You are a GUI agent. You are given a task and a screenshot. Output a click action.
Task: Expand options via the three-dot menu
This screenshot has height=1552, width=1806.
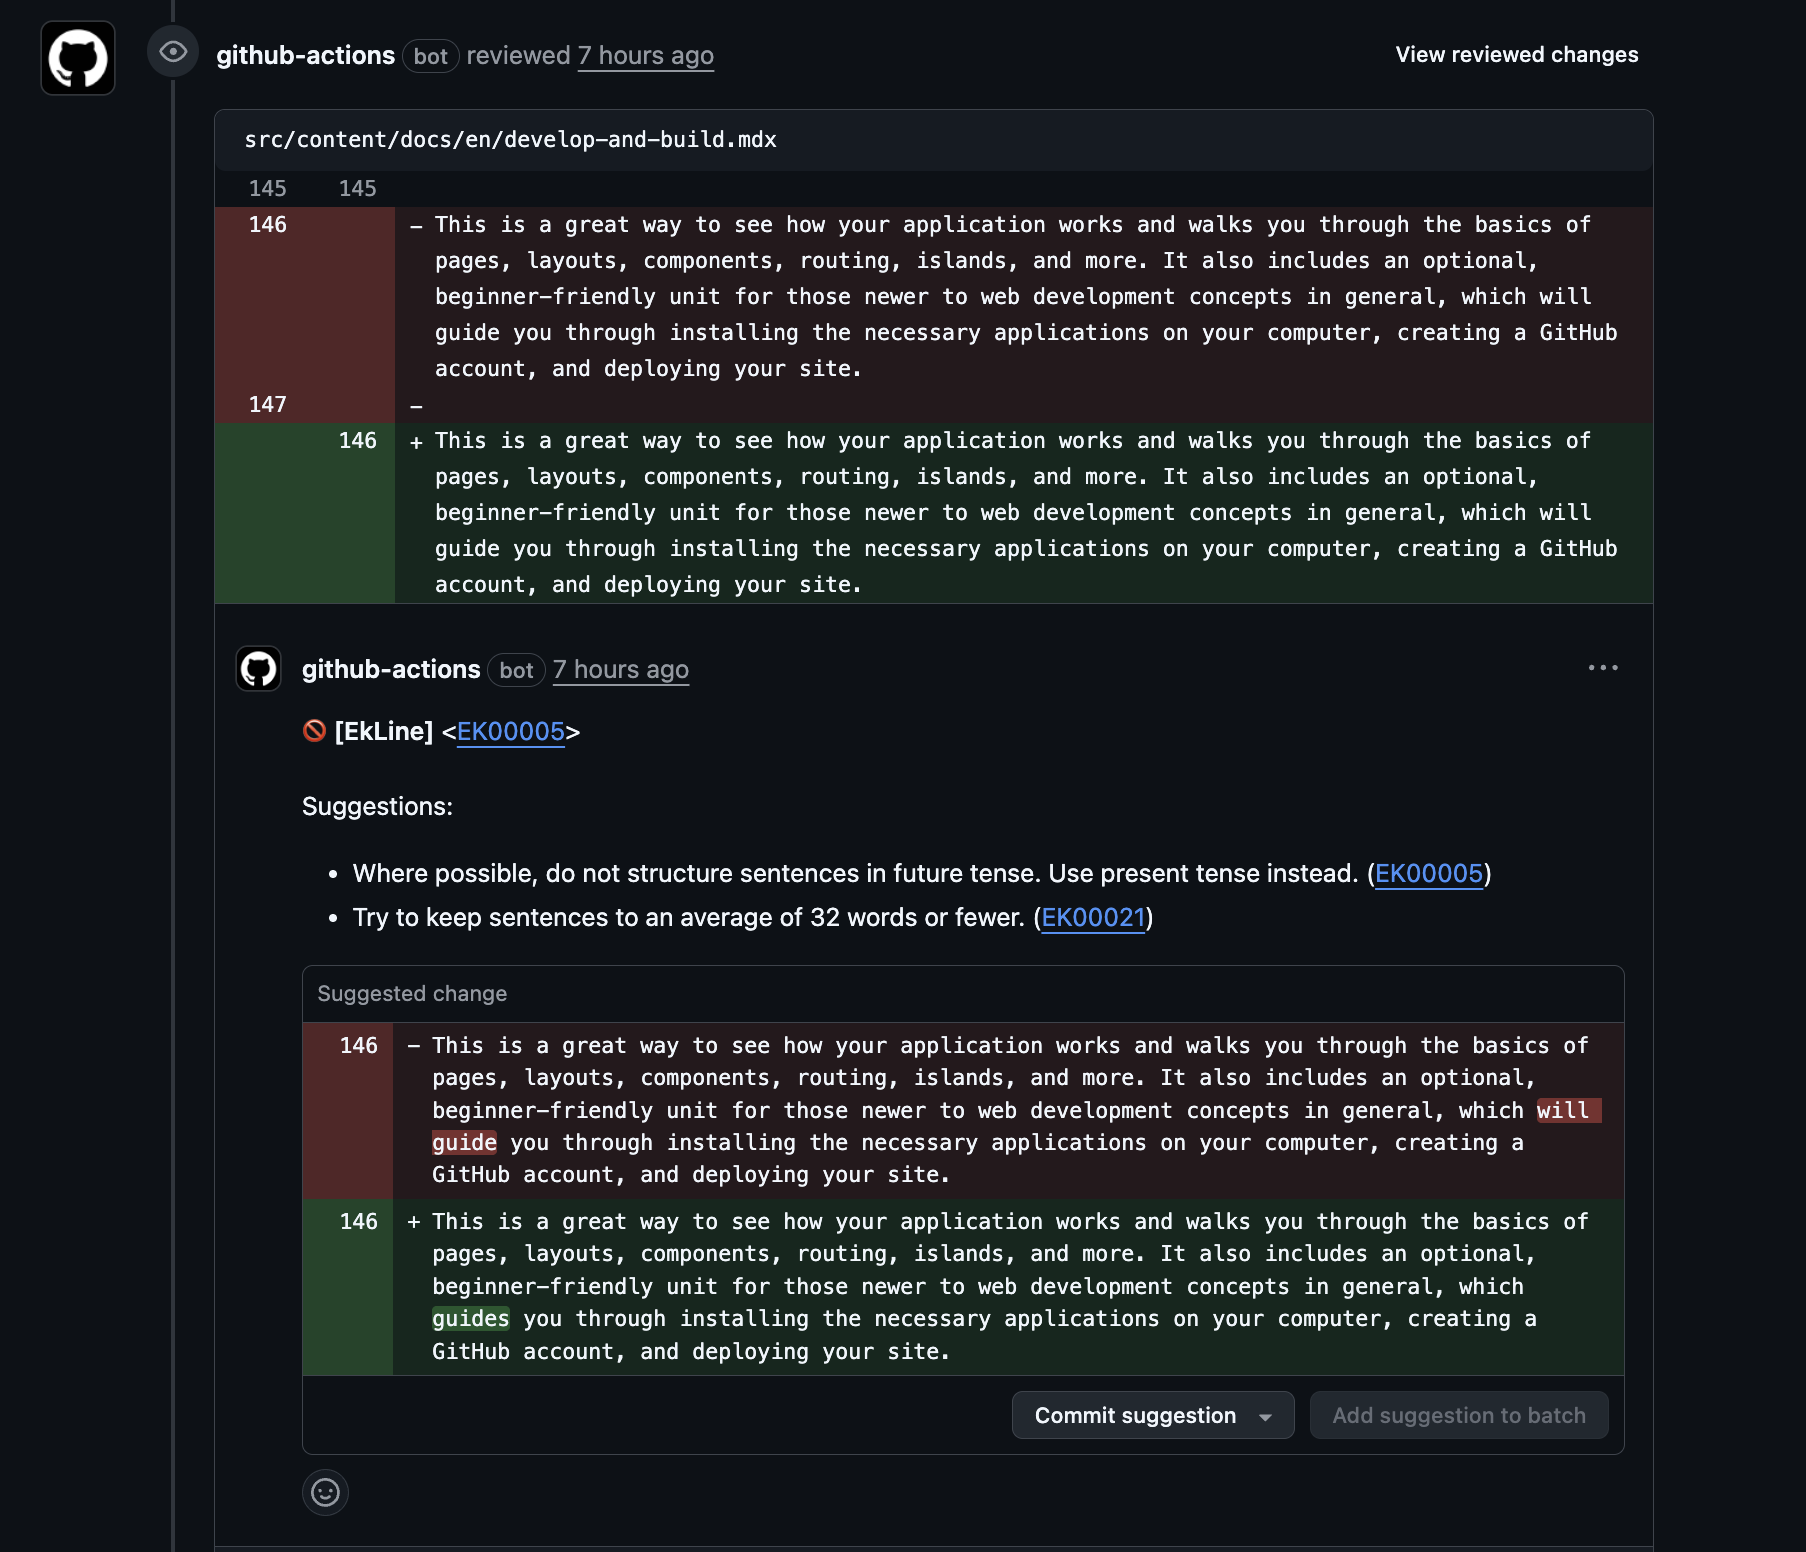[1603, 667]
